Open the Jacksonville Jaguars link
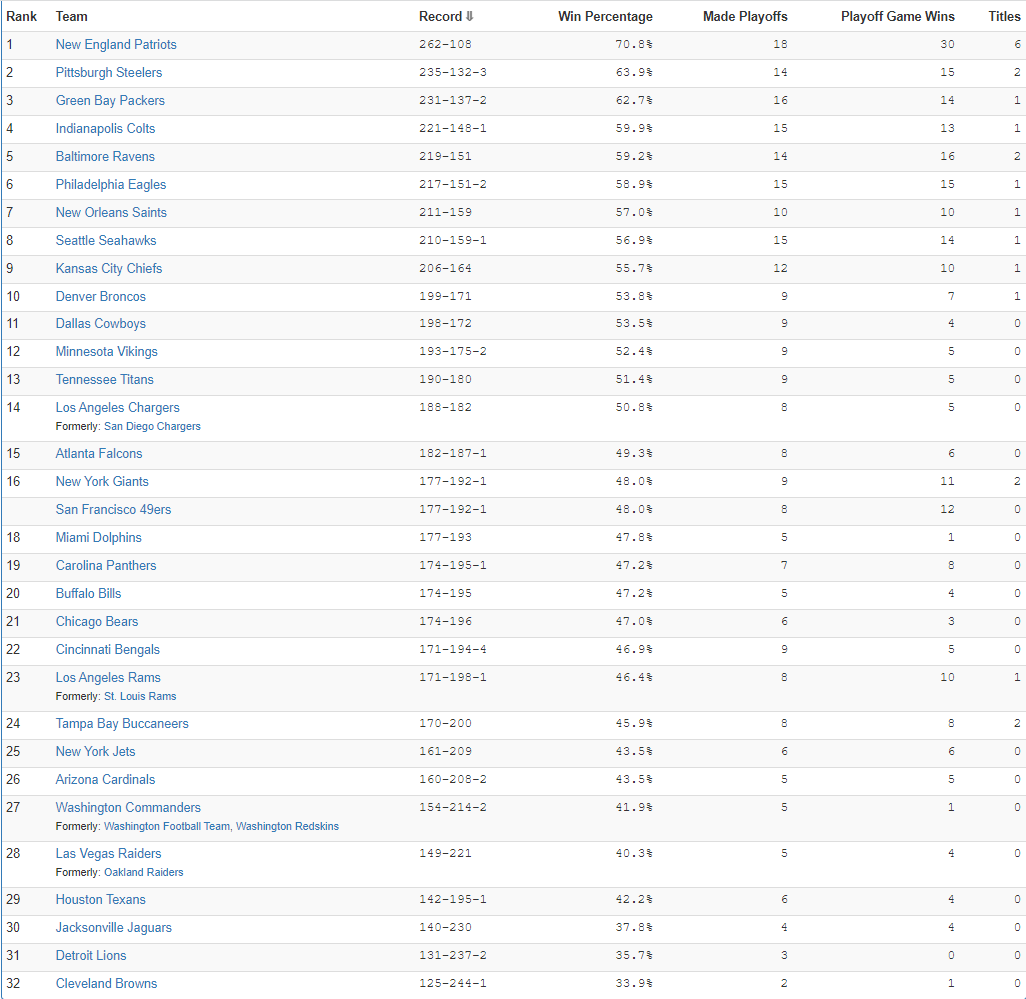This screenshot has height=999, width=1026. click(114, 928)
